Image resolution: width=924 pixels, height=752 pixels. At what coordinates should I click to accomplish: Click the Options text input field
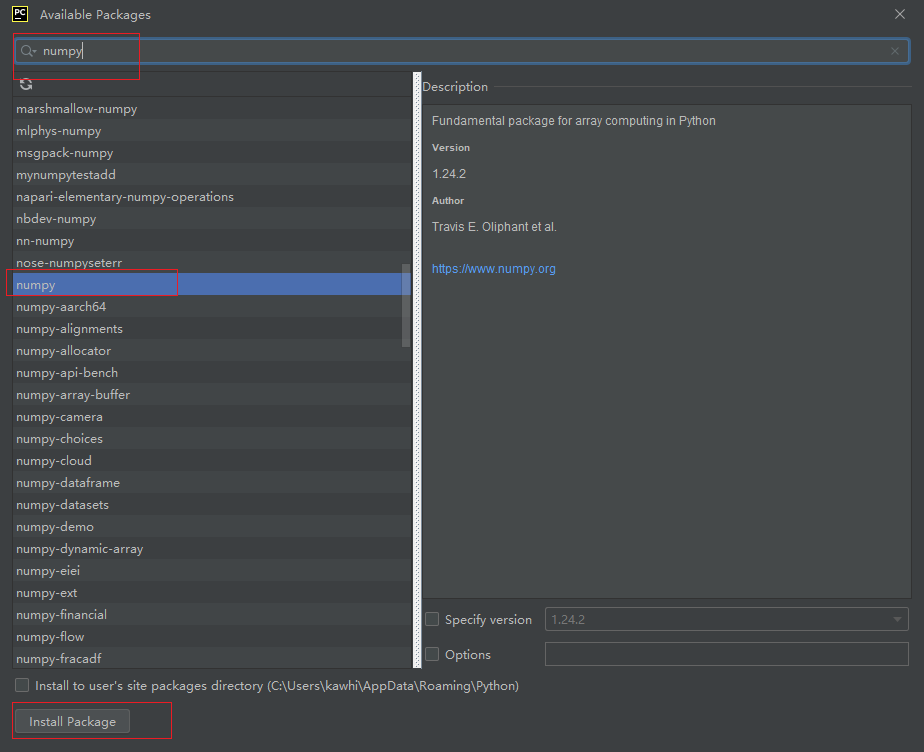(727, 654)
